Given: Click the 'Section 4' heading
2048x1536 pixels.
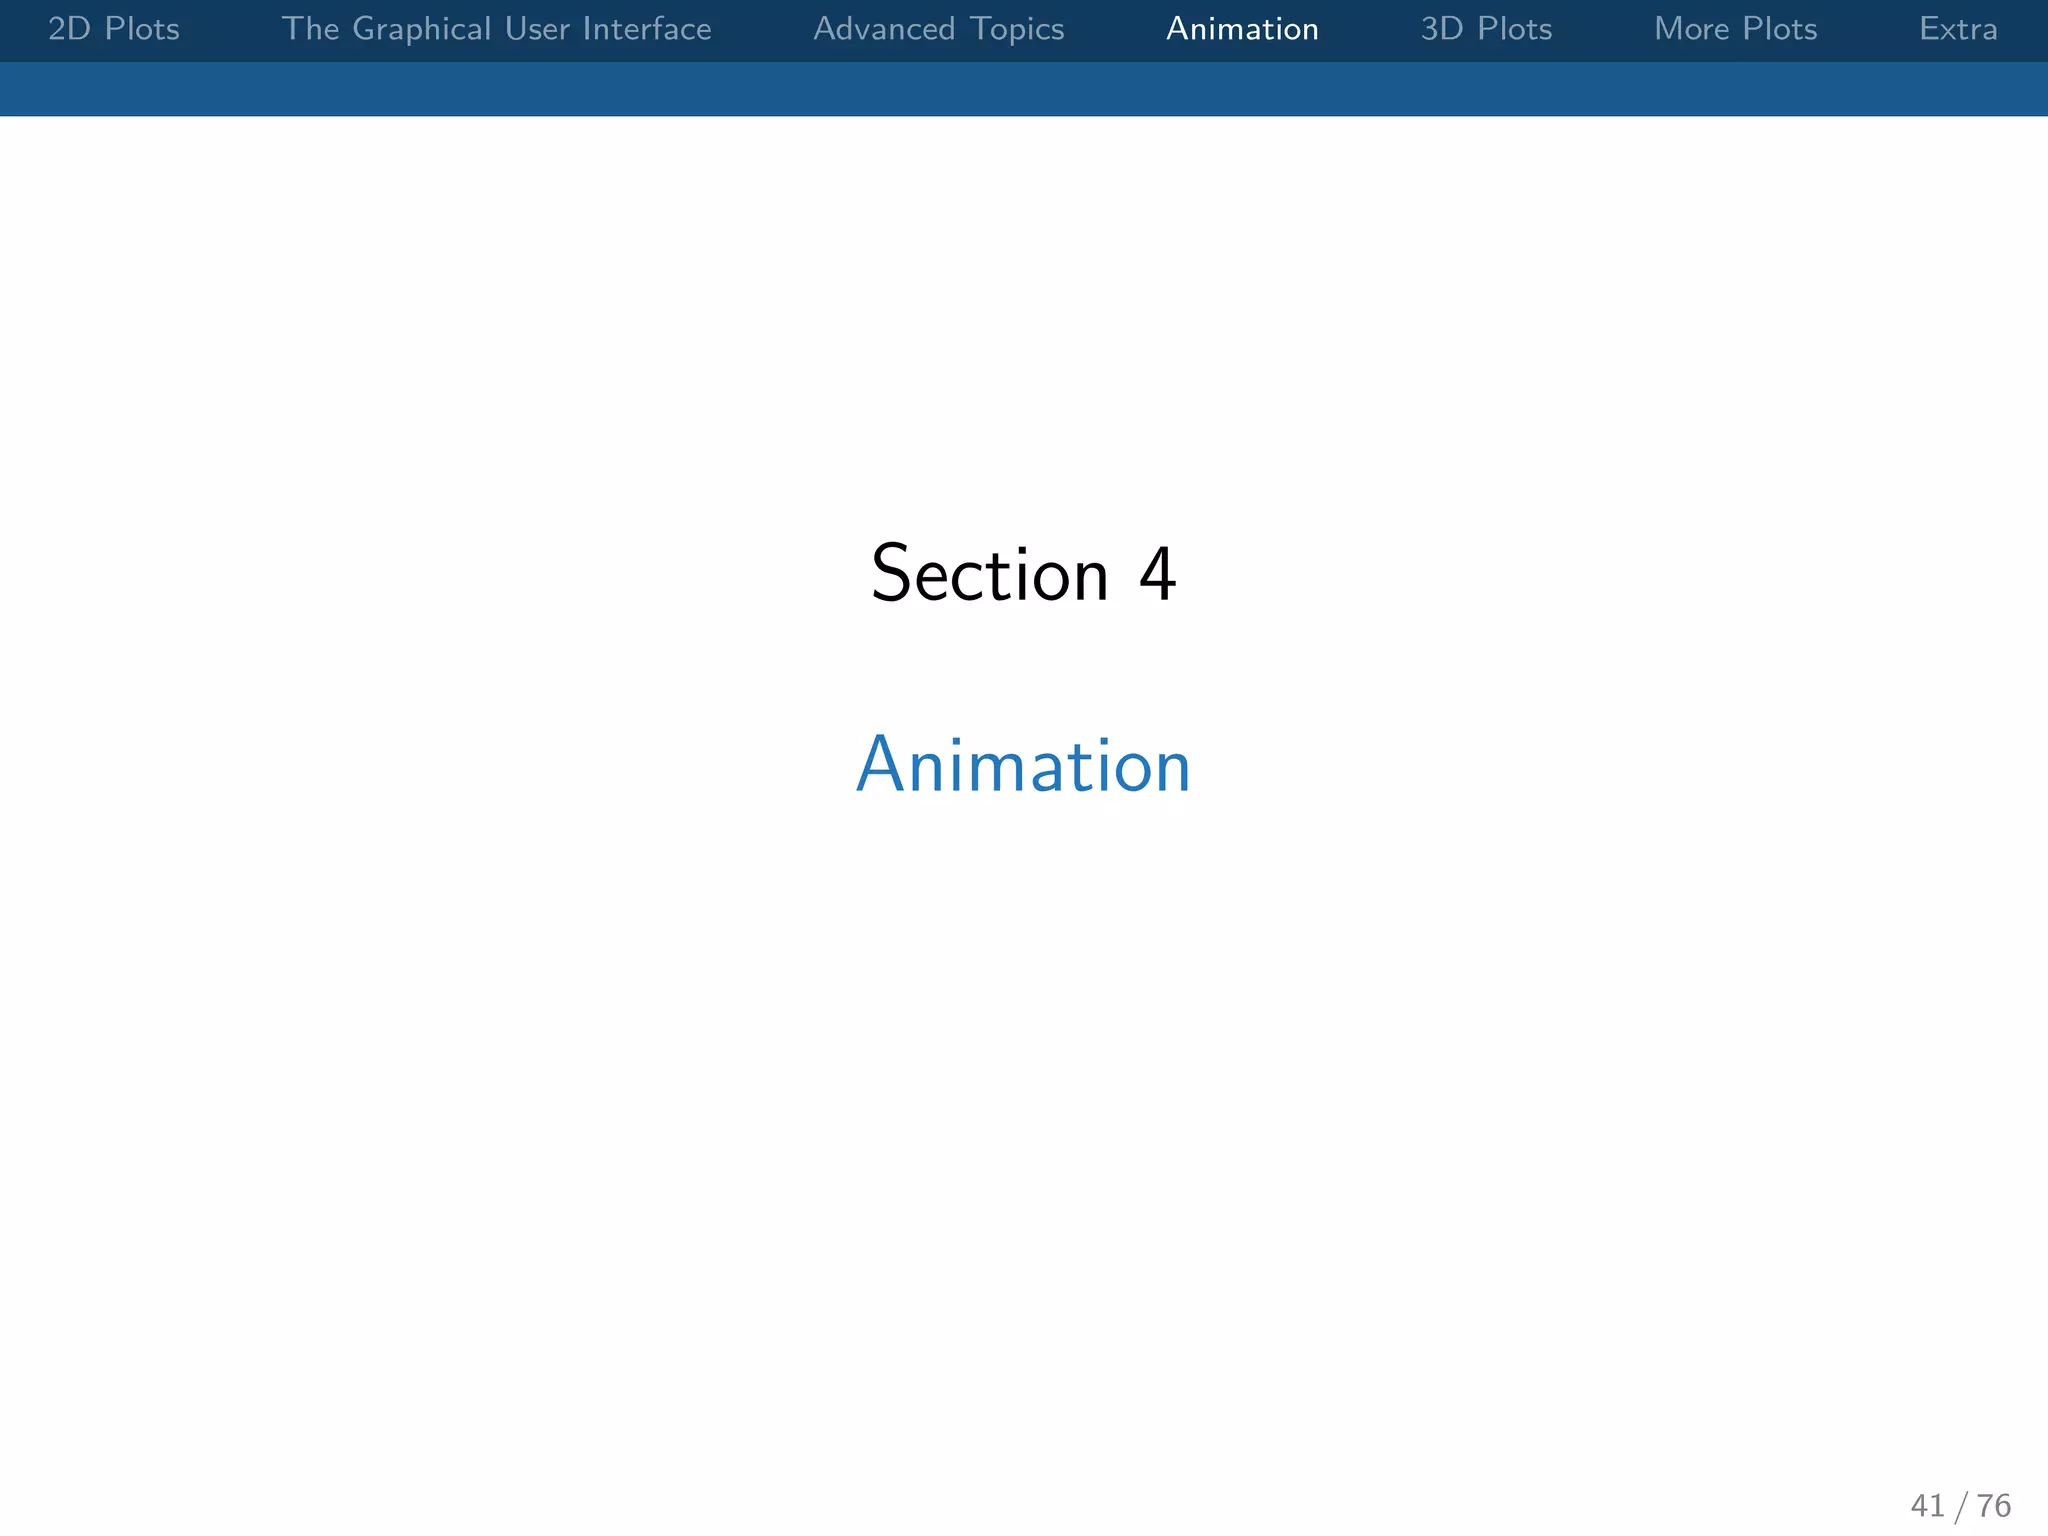Looking at the screenshot, I should [1024, 574].
